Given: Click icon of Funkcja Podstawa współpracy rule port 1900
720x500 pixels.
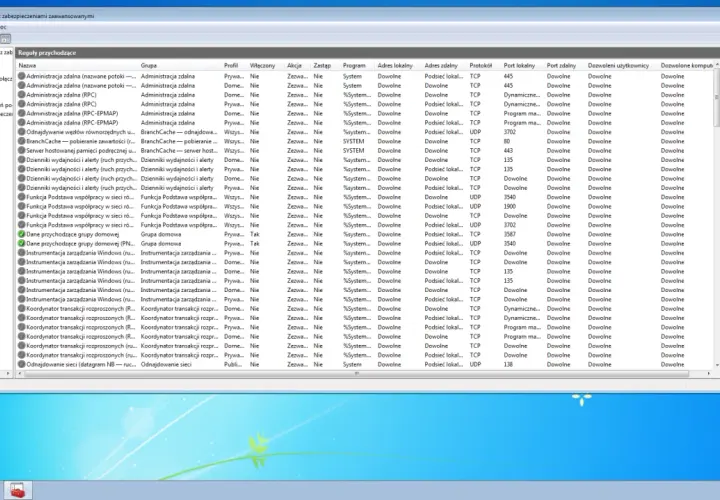Looking at the screenshot, I should point(21,206).
